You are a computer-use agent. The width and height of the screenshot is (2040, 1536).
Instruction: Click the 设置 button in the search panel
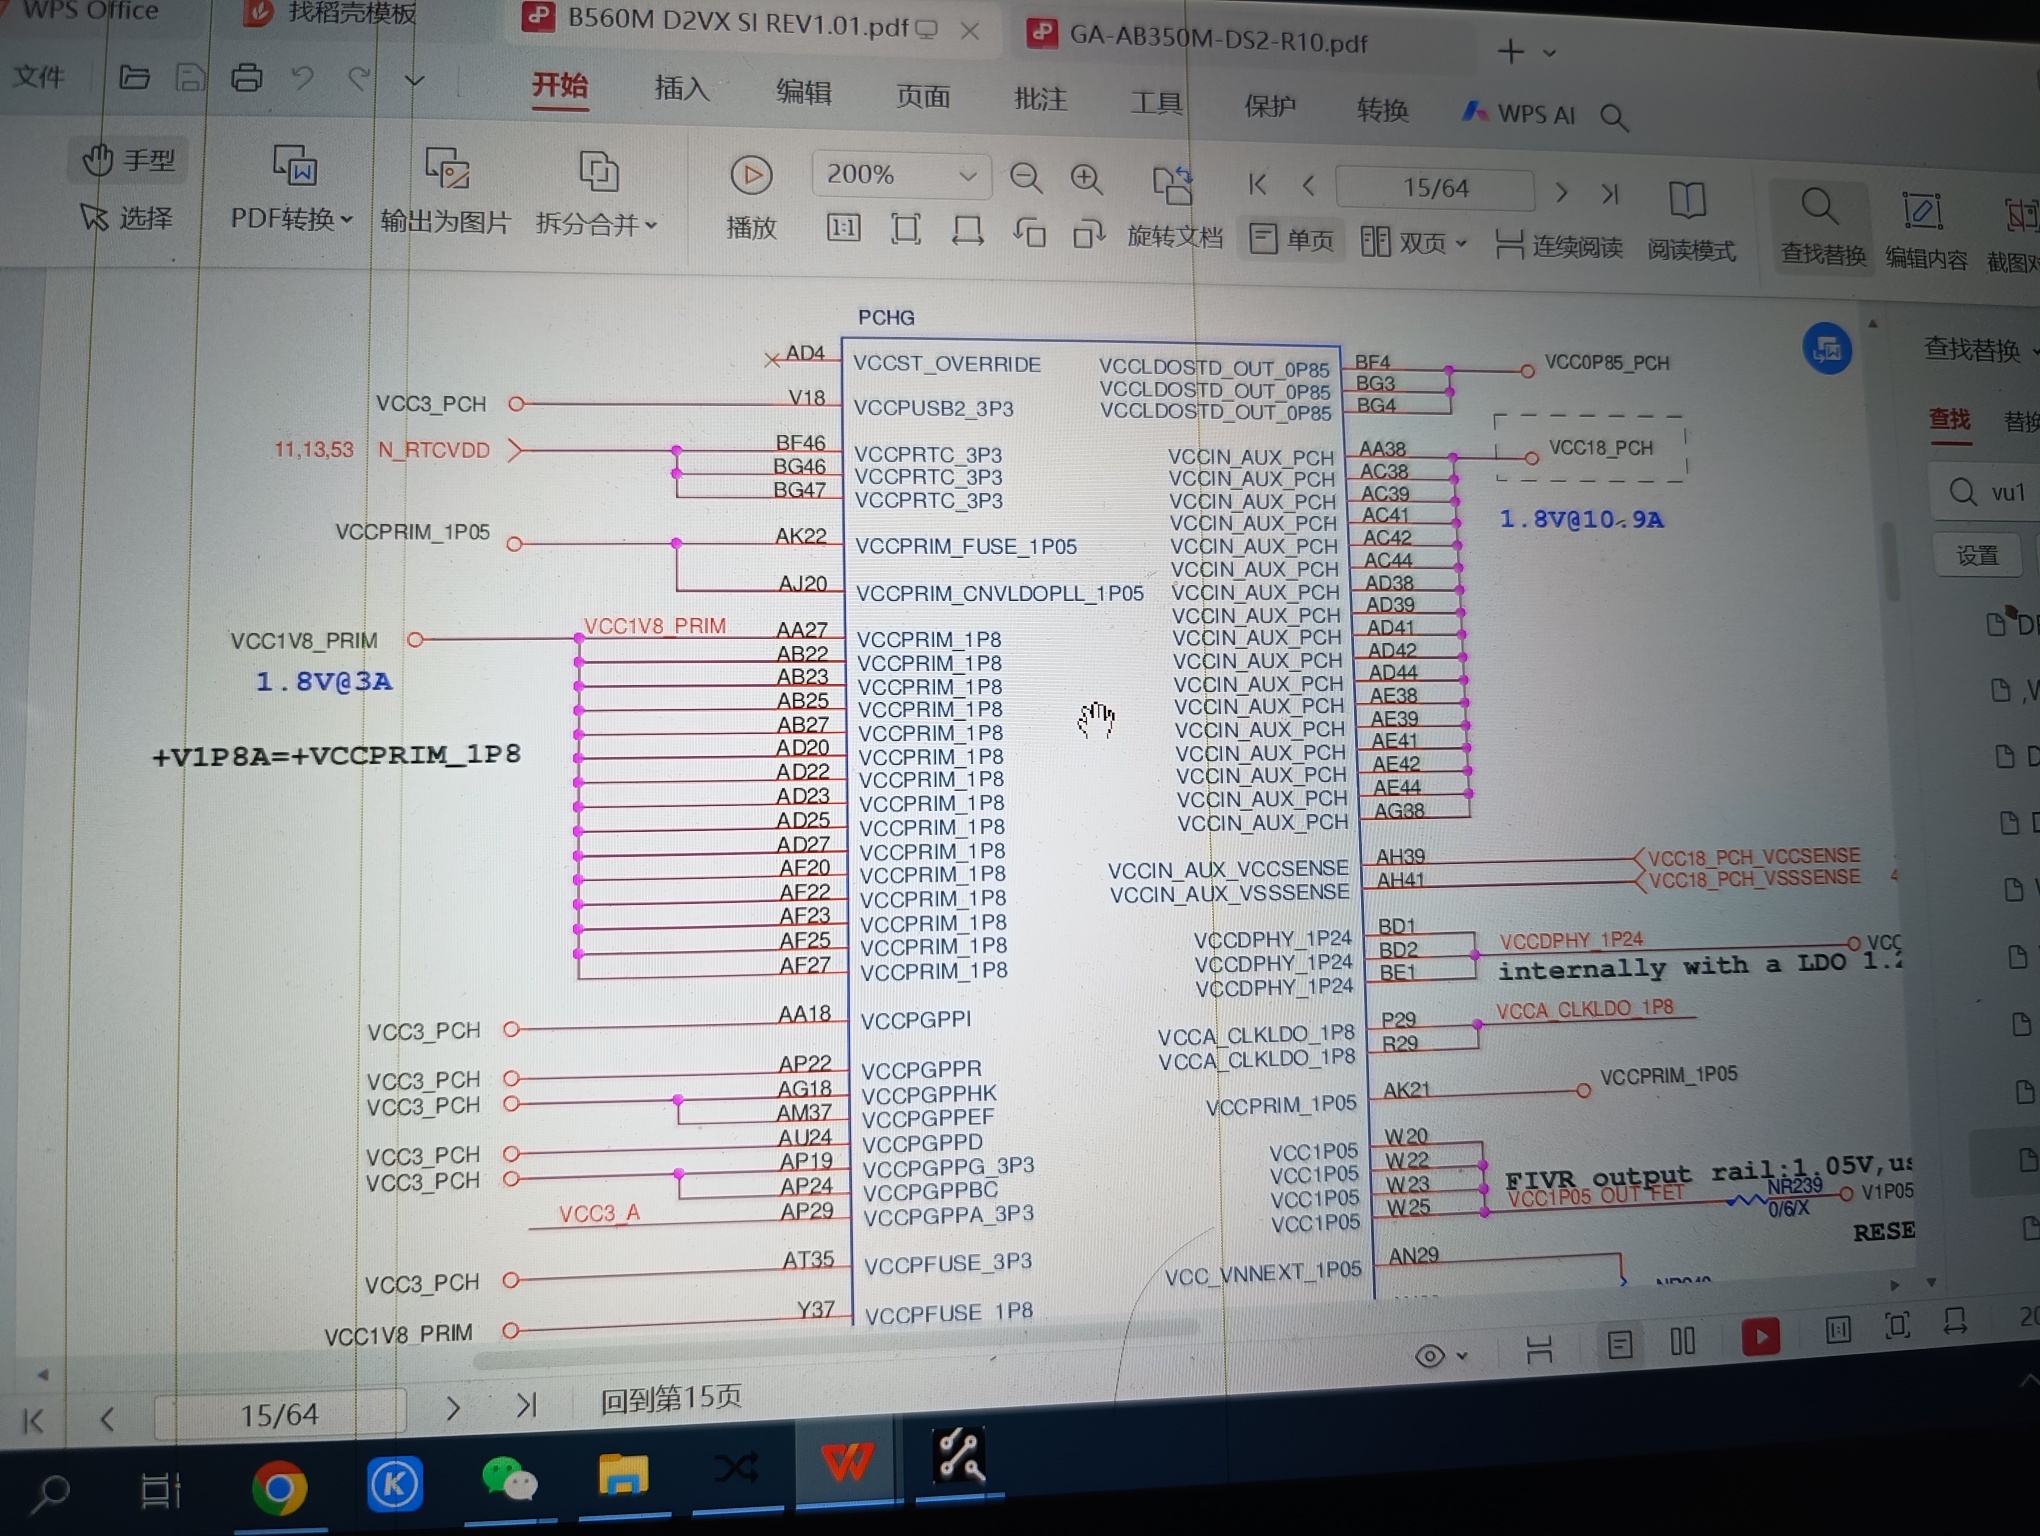(1977, 555)
